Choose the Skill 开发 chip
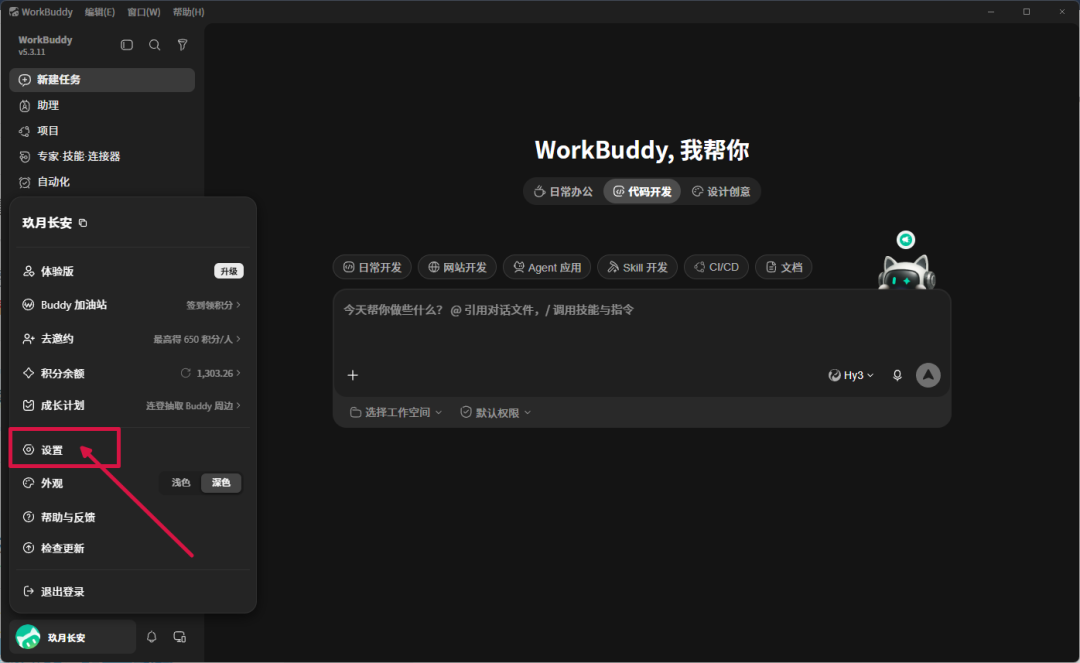 637,267
